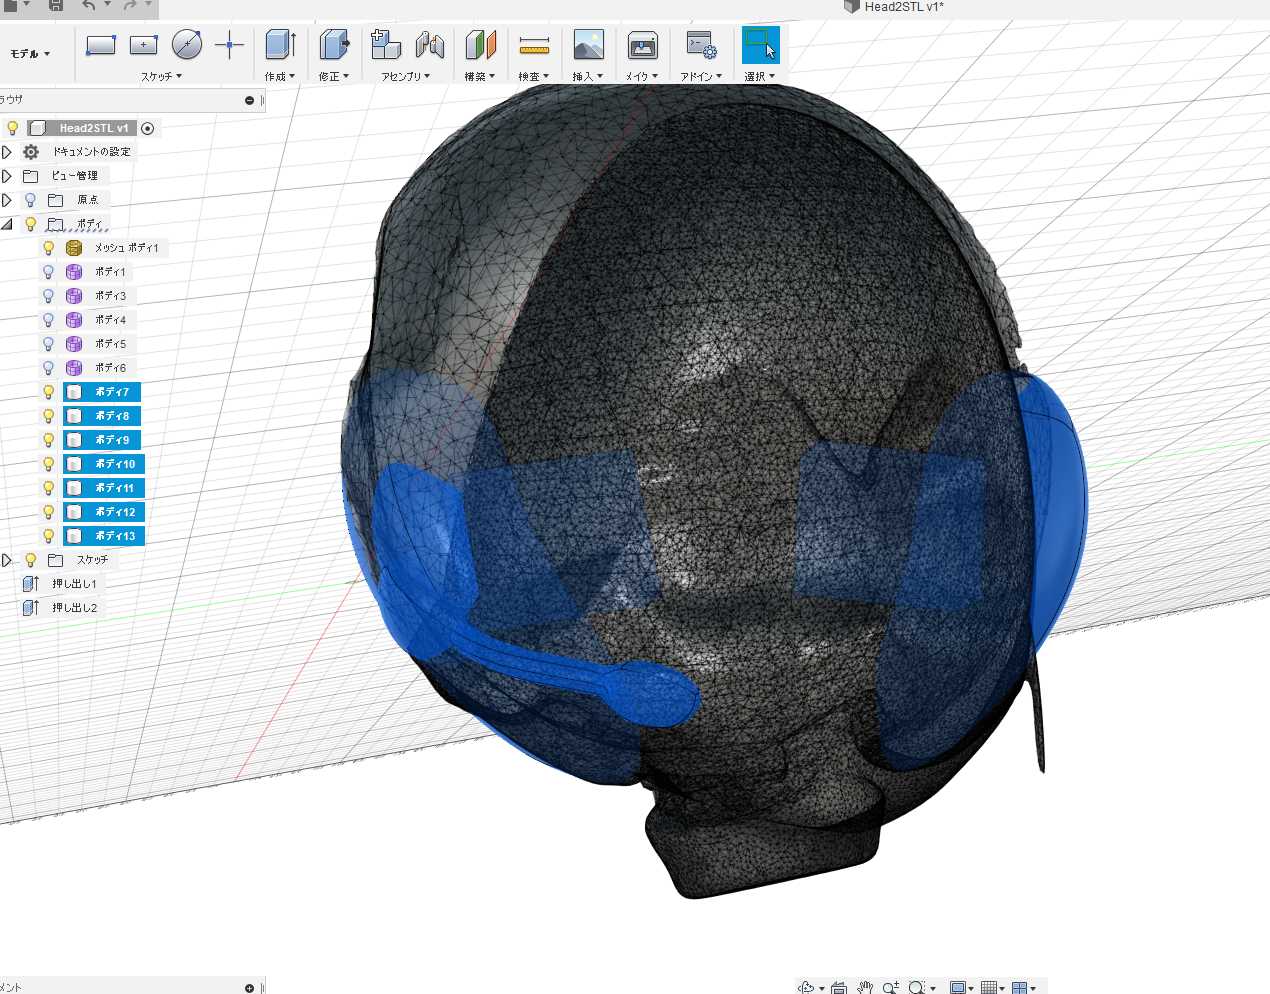The width and height of the screenshot is (1270, 994).
Task: Expand the 原点 tree node
Action: point(7,200)
